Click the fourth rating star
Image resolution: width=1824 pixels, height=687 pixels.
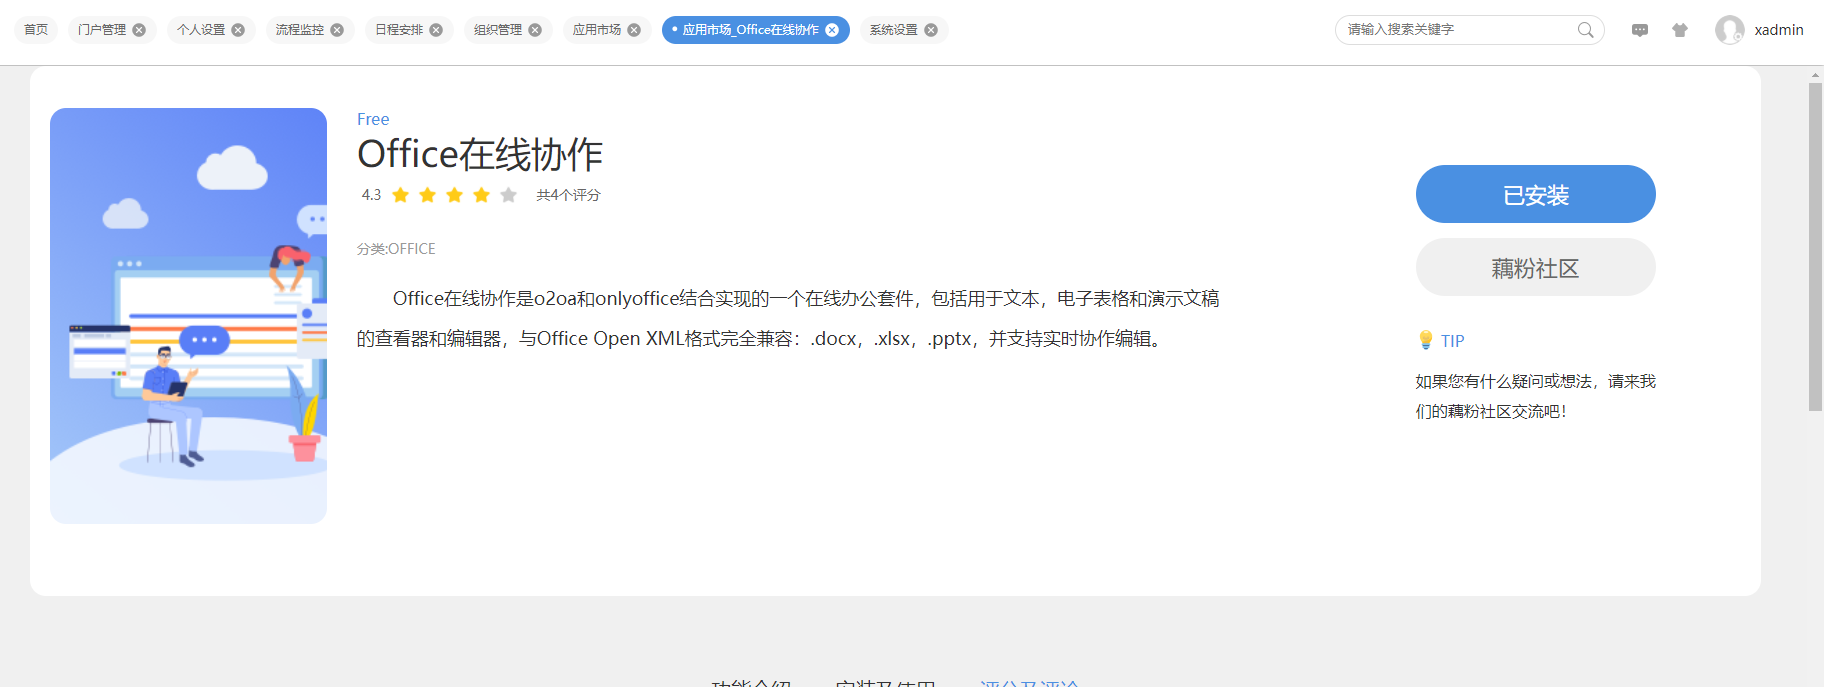482,195
